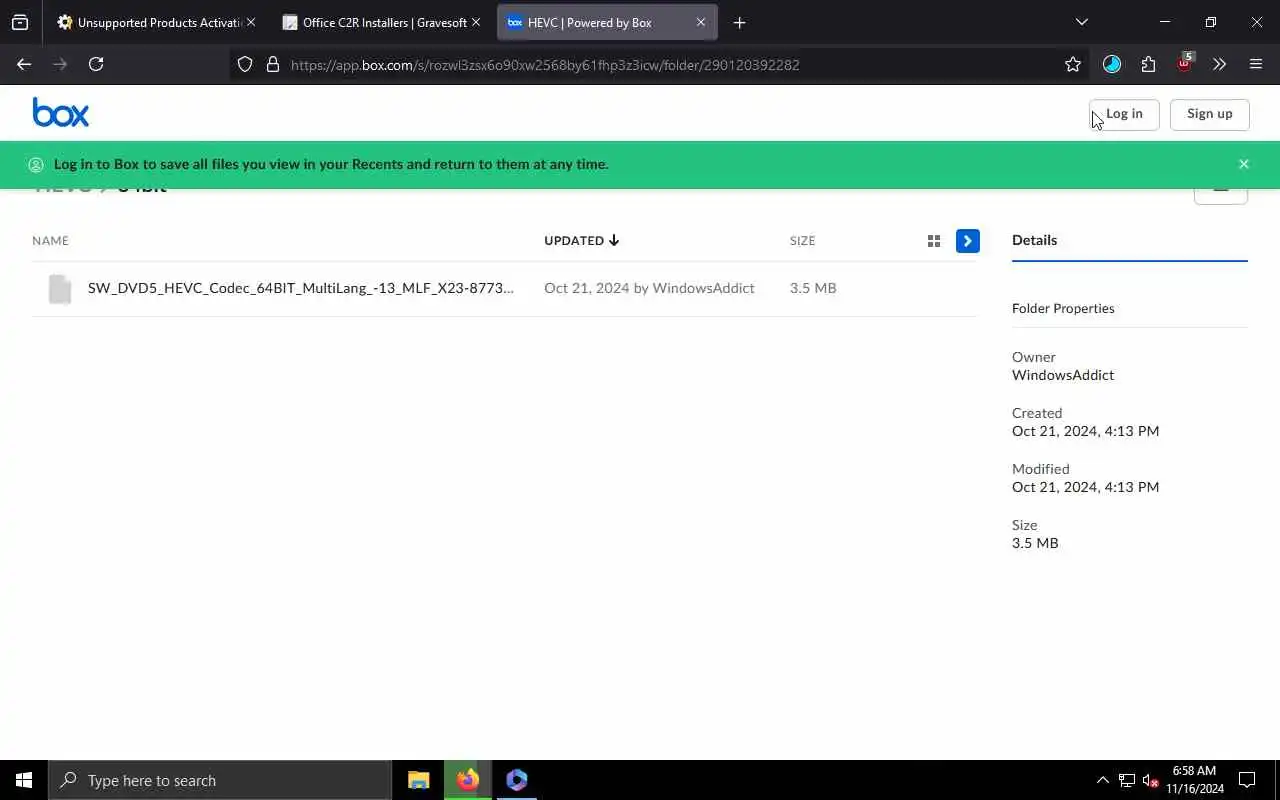Click the Log in button
The image size is (1280, 800).
tap(1124, 114)
